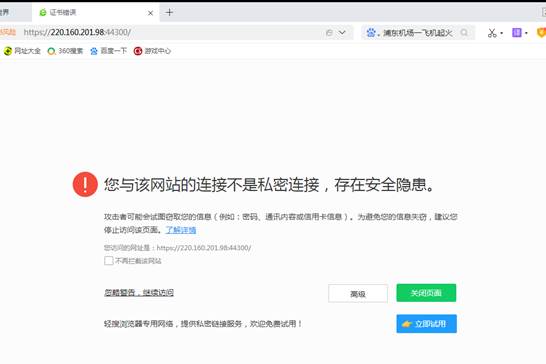Expand the scissors tool dropdown arrow

point(501,33)
